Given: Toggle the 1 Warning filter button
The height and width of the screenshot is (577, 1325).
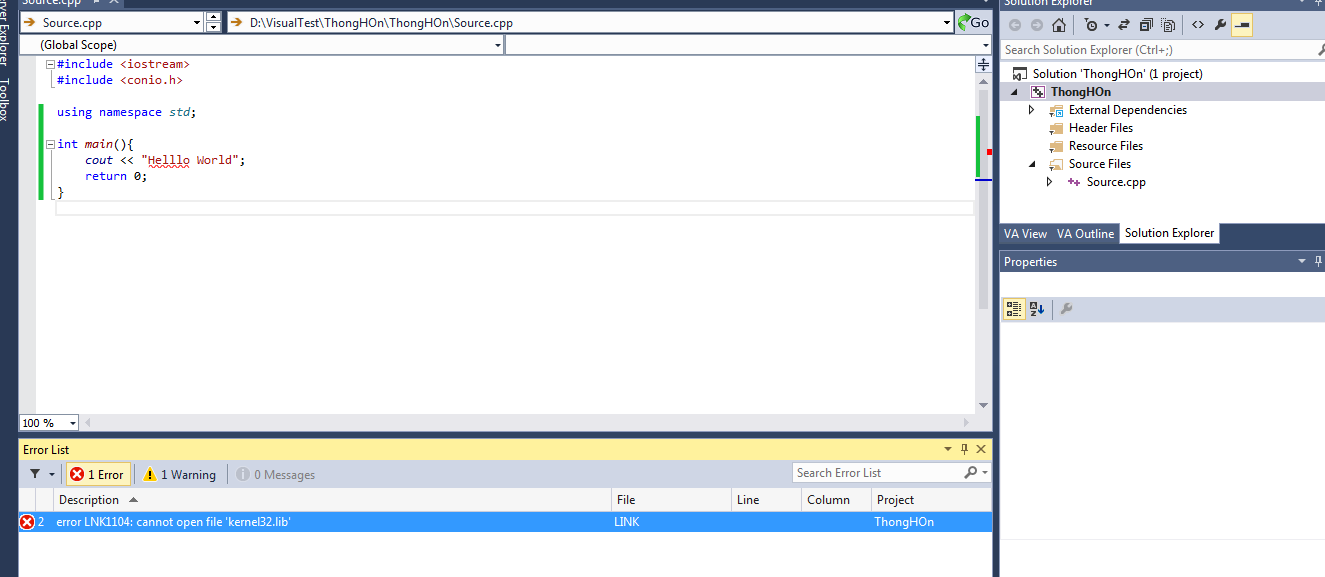Looking at the screenshot, I should (x=179, y=474).
